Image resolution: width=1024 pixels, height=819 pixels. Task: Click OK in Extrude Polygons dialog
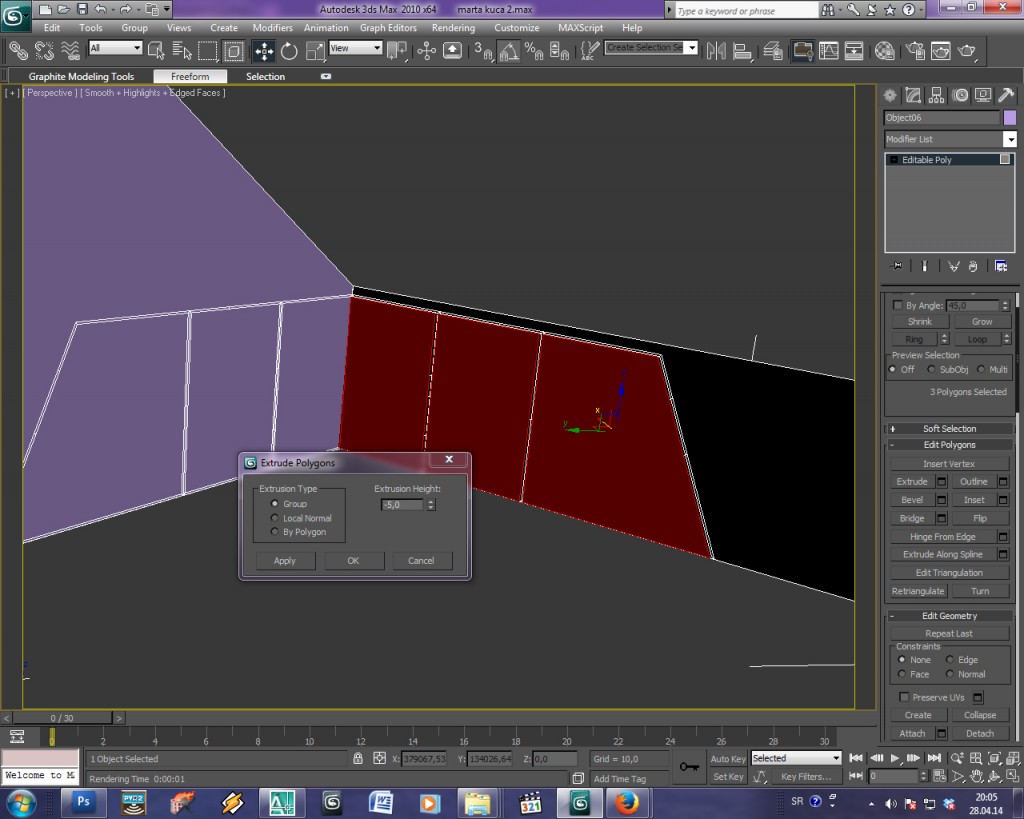click(x=353, y=560)
